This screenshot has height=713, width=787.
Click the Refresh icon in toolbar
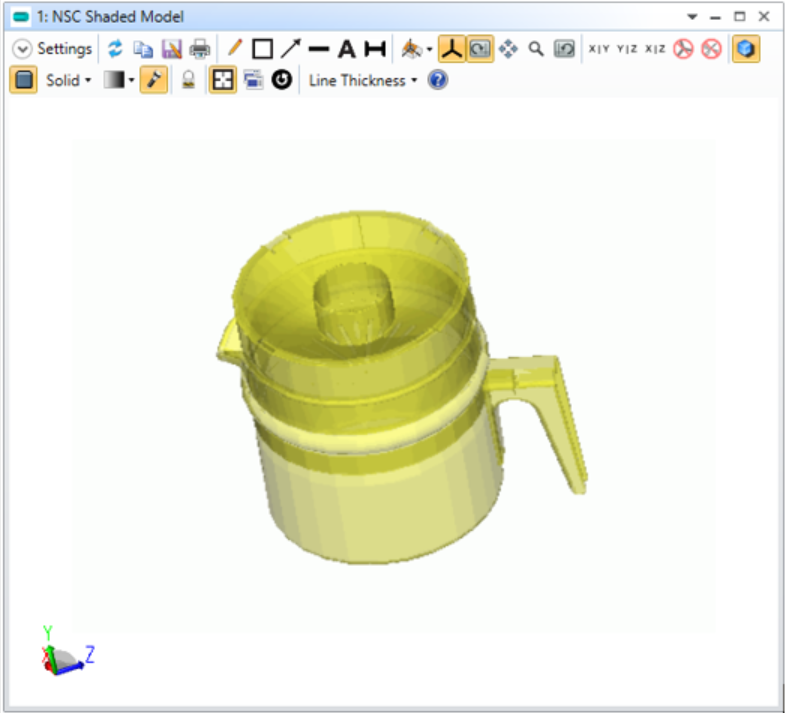click(116, 48)
